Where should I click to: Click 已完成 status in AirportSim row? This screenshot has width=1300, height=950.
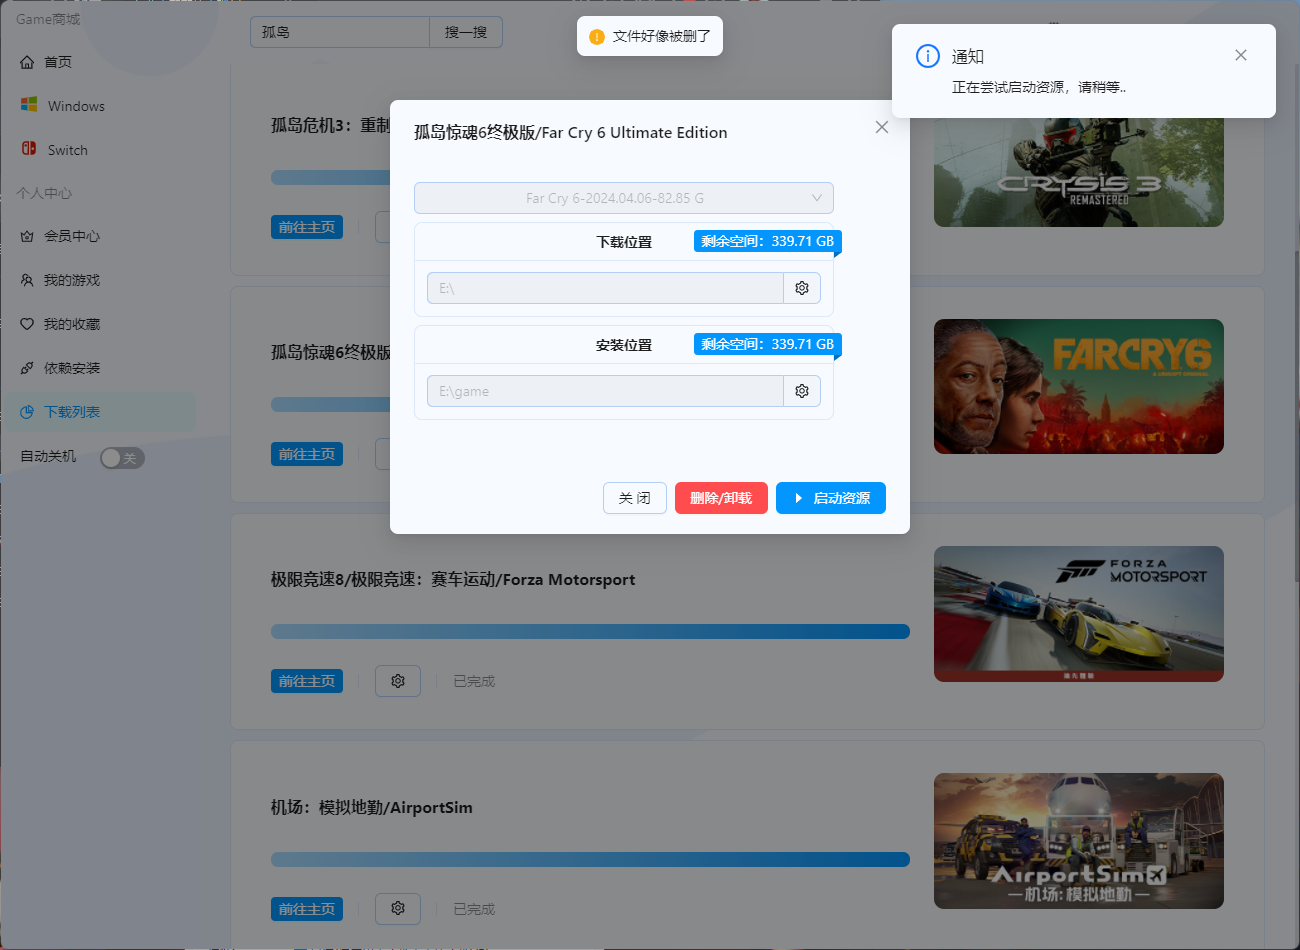tap(474, 909)
